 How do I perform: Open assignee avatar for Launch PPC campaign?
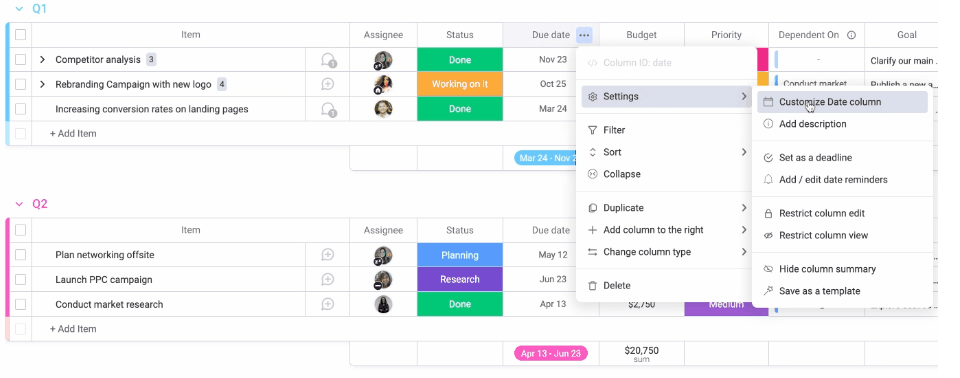click(383, 280)
